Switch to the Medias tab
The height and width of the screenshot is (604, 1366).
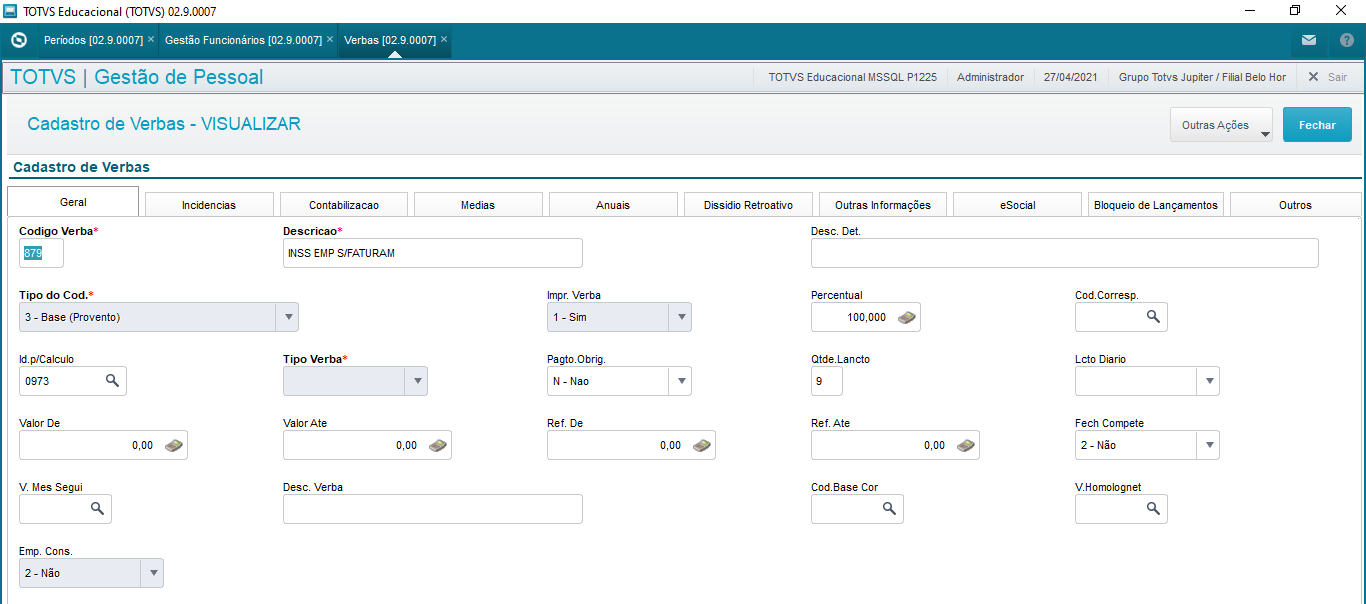(x=478, y=205)
